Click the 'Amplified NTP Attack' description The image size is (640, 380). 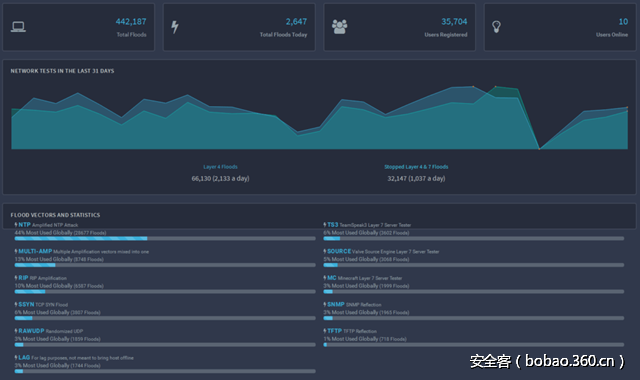(x=55, y=225)
